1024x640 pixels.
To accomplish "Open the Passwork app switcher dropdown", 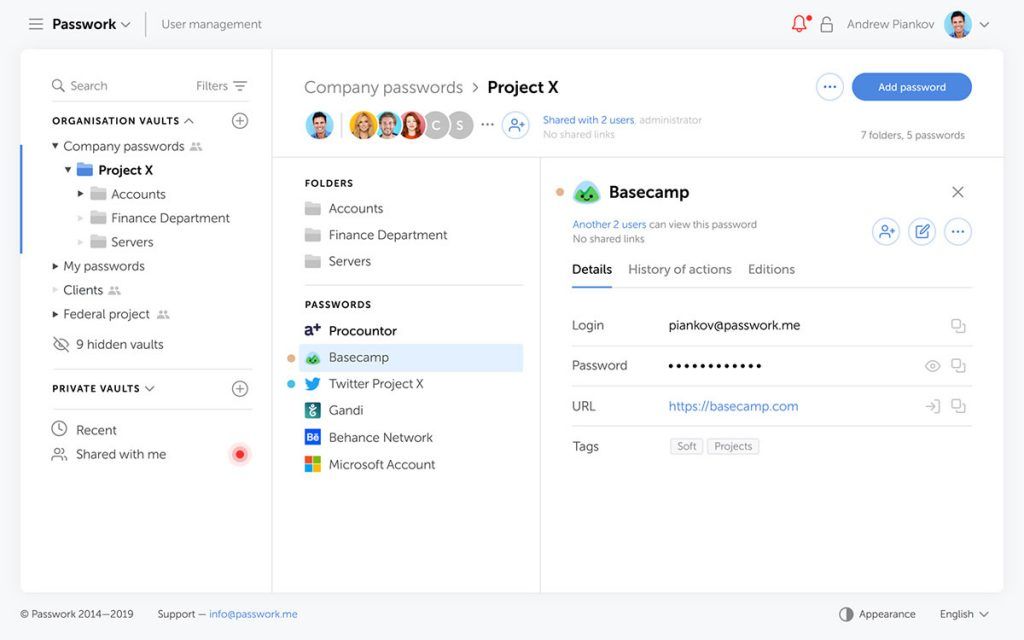I will [91, 24].
